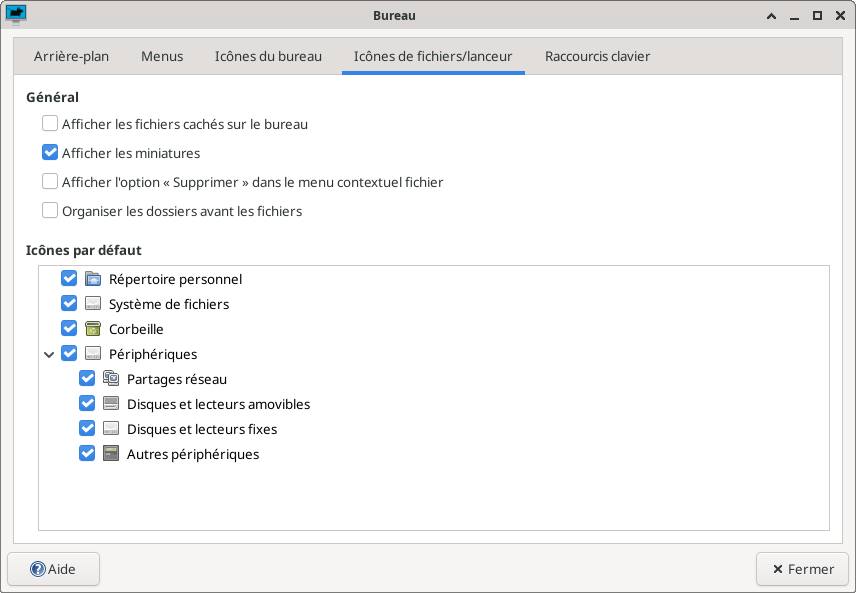This screenshot has width=856, height=593.
Task: Open the Icônes du bureau tab
Action: 268,56
